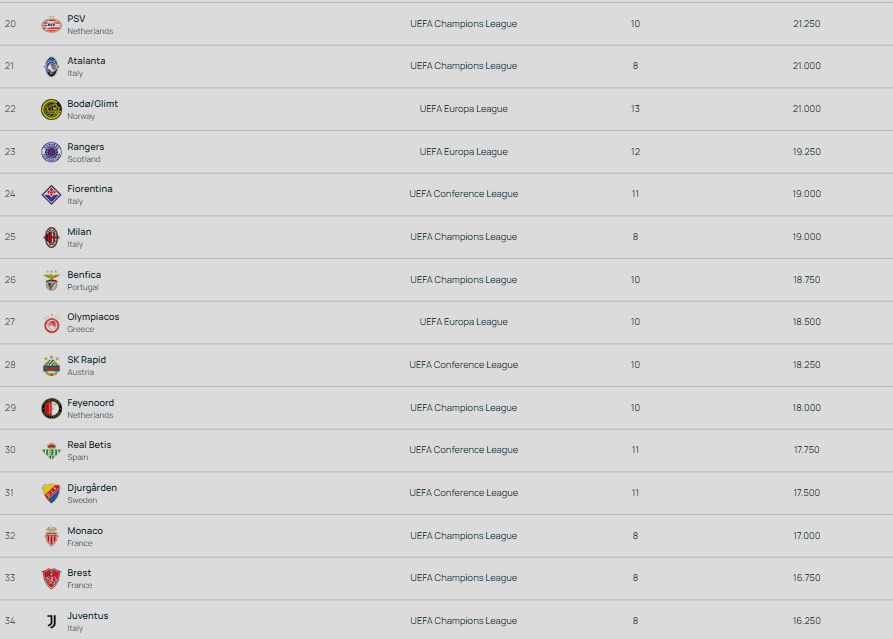The width and height of the screenshot is (893, 639).
Task: Select the Bodø/Glimt yellow crest
Action: (51, 109)
